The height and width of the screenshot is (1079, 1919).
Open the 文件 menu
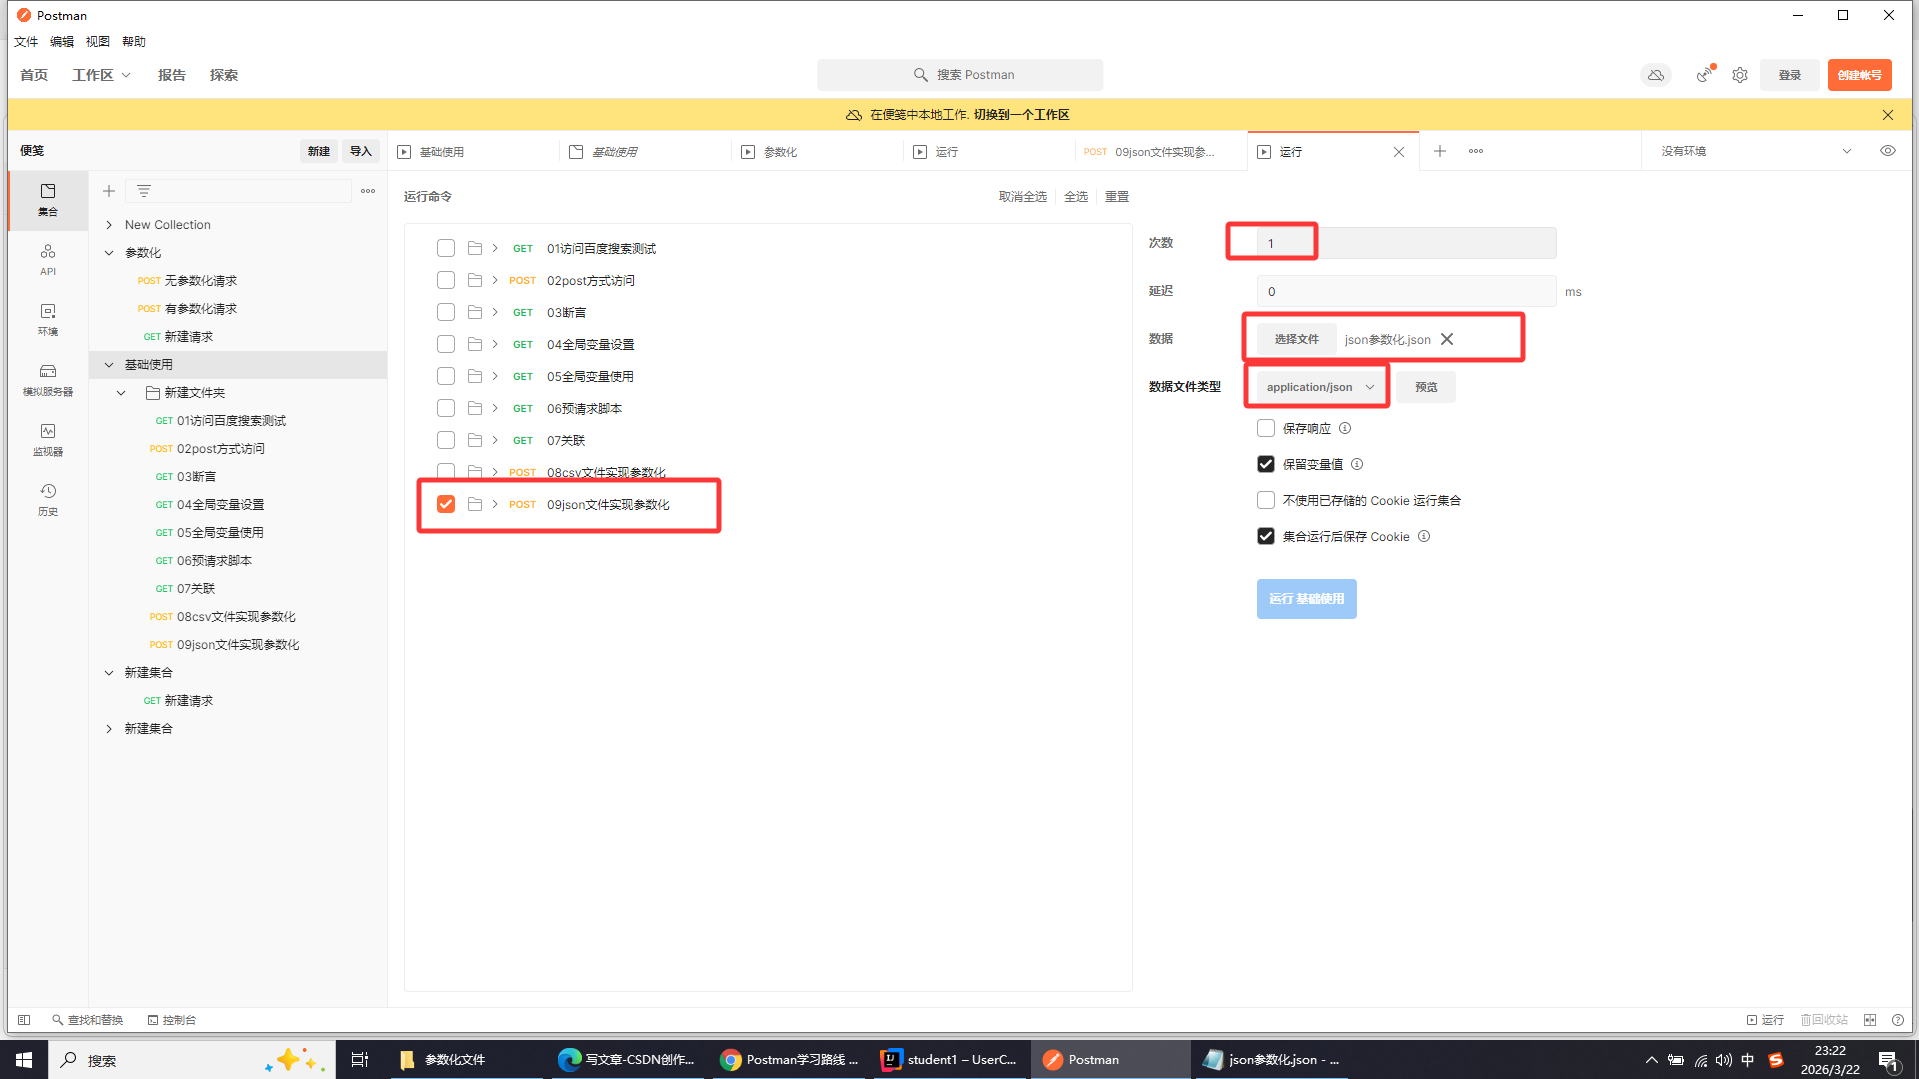26,42
